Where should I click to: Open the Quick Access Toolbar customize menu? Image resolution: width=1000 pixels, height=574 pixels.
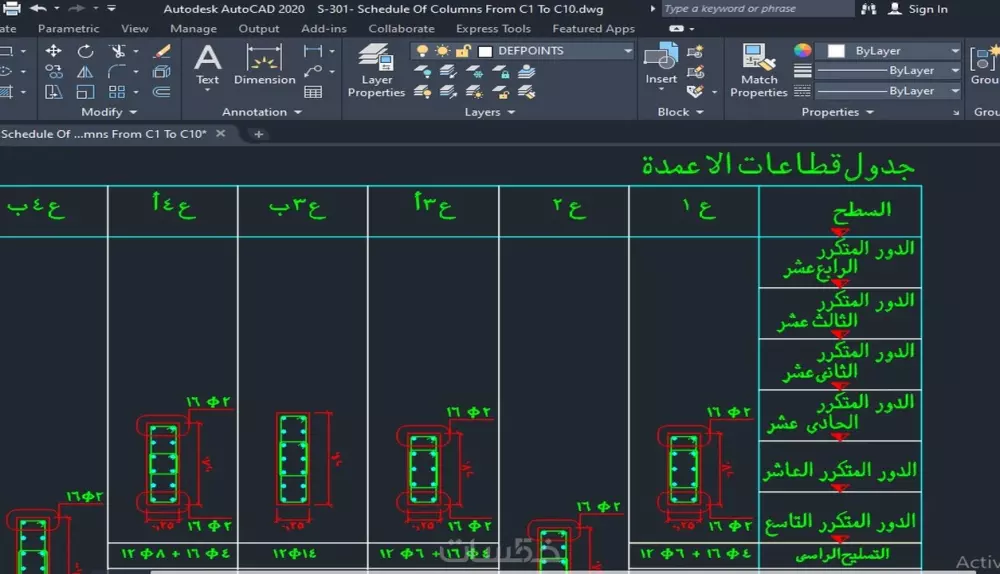(x=111, y=8)
